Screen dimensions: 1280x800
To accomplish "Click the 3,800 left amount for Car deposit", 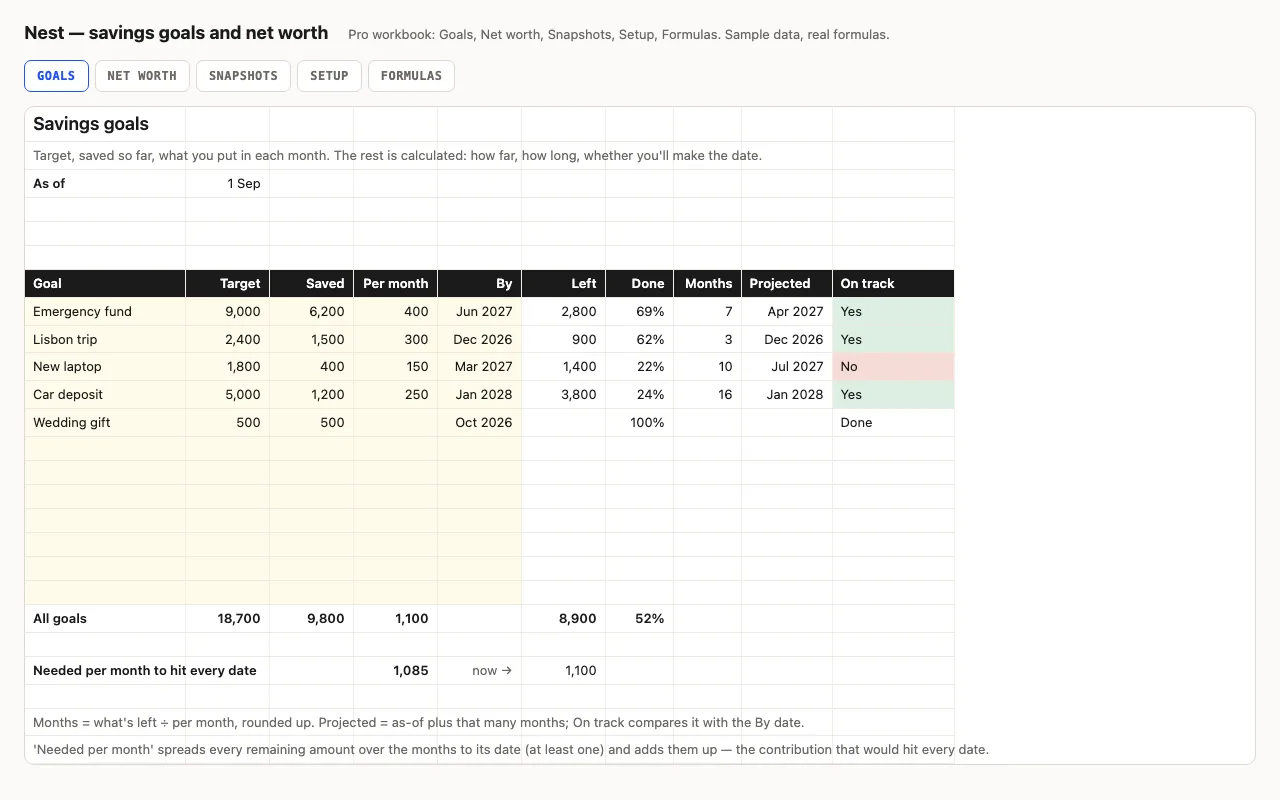I will point(564,395).
